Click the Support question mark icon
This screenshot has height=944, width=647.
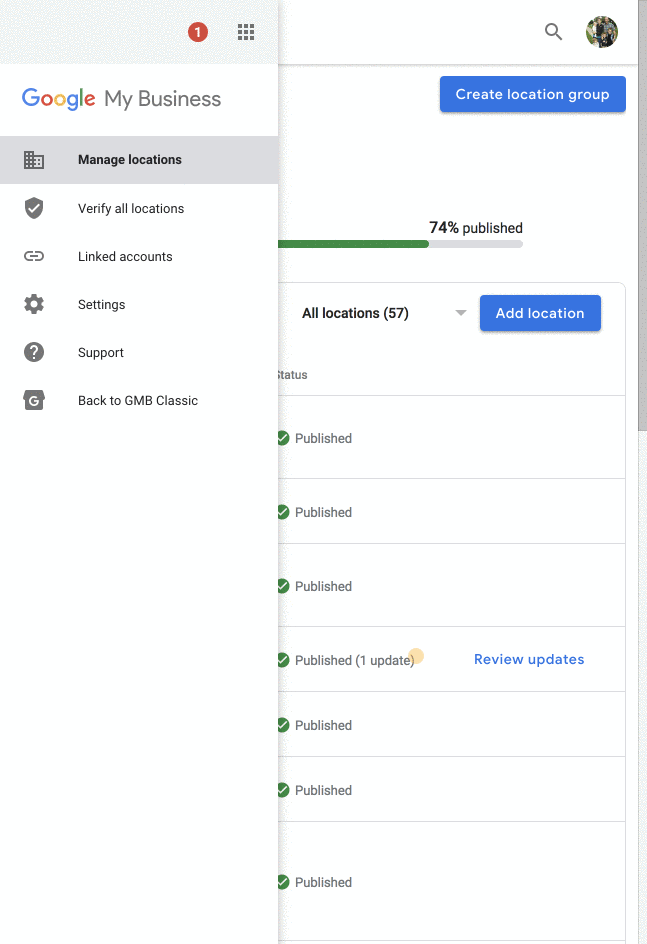34,352
